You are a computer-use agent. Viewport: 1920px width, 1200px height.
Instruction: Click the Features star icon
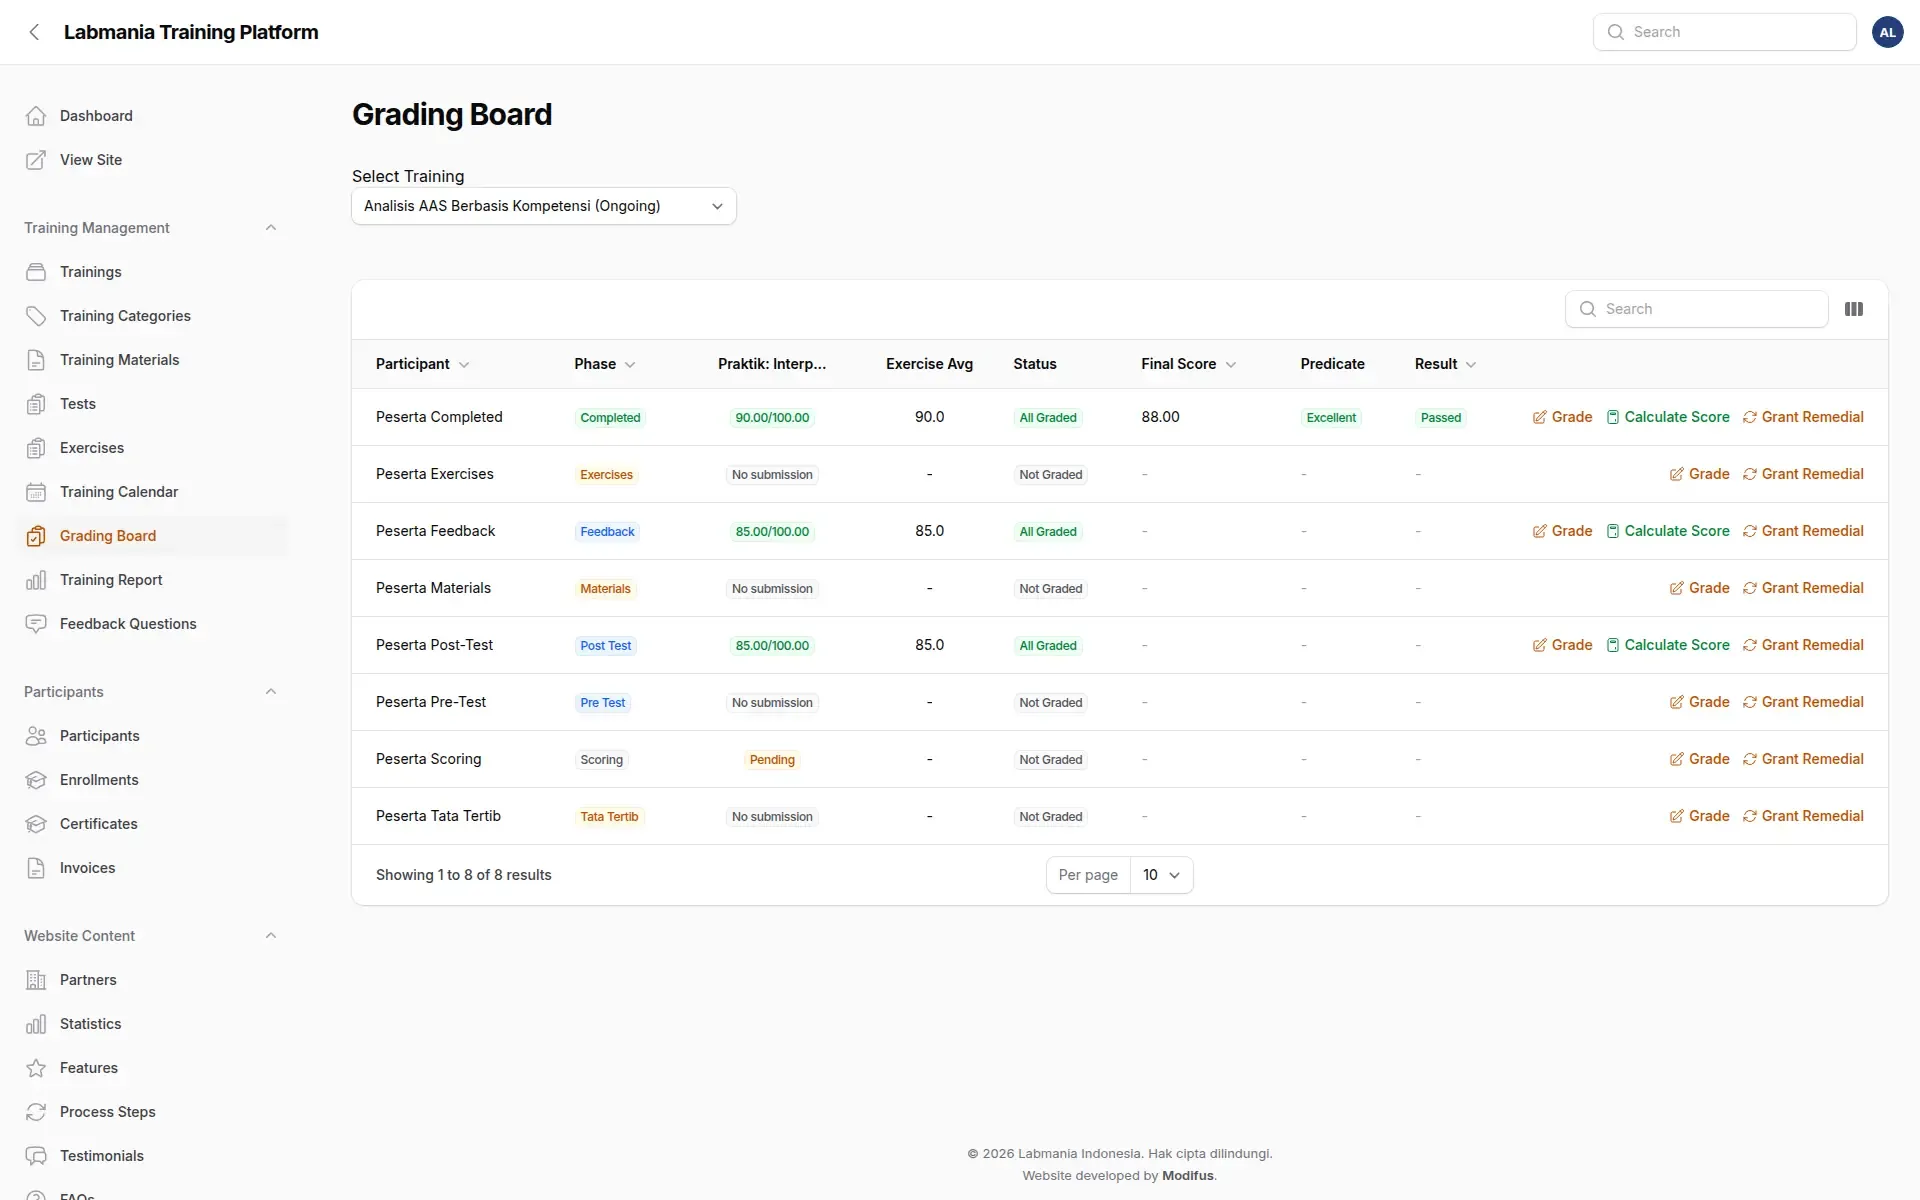click(36, 1068)
